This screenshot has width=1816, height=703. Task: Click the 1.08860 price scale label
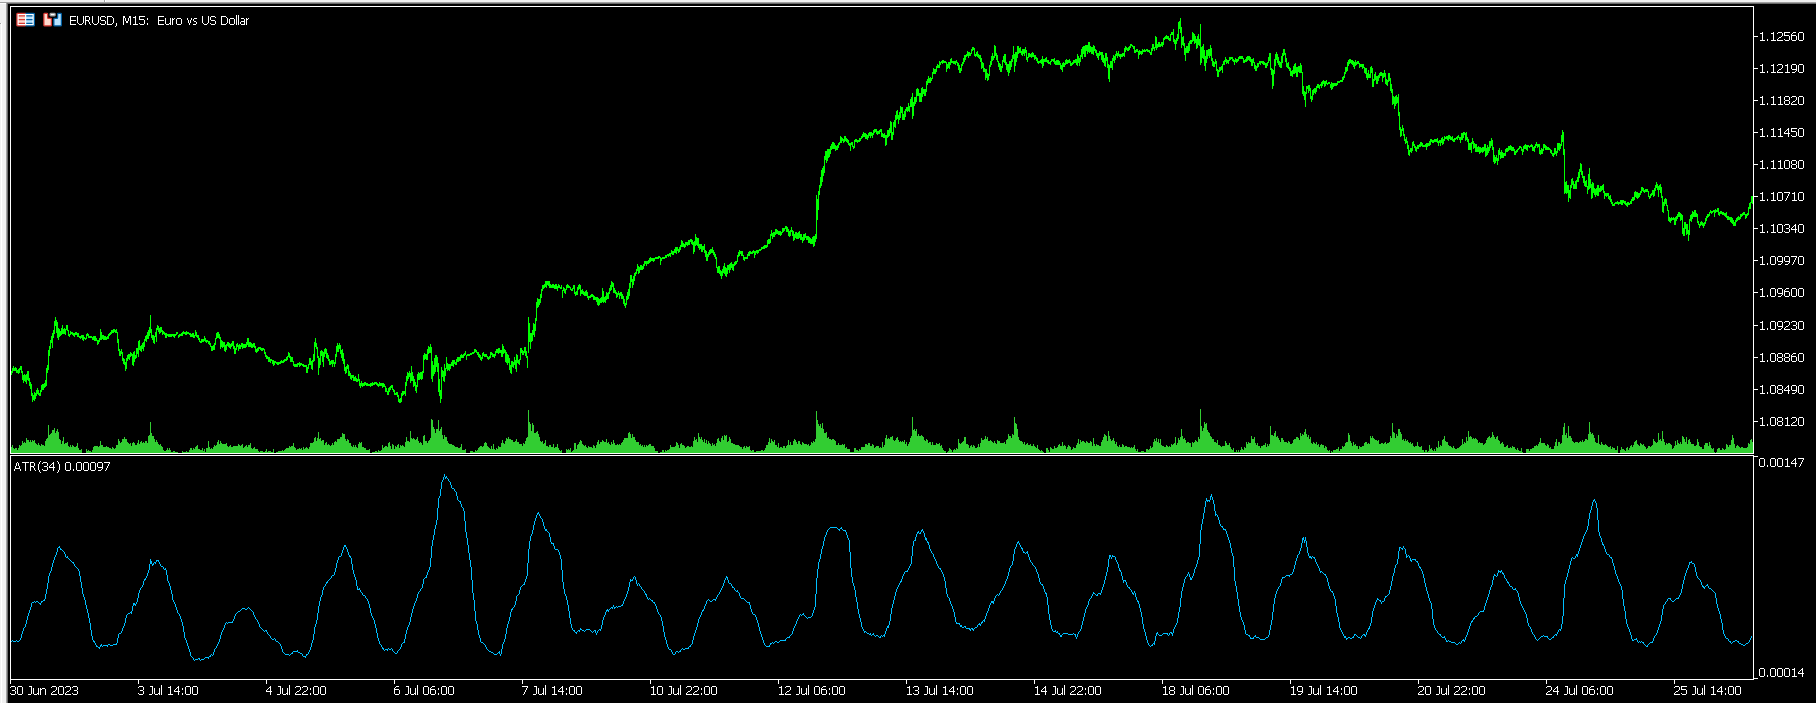1781,358
